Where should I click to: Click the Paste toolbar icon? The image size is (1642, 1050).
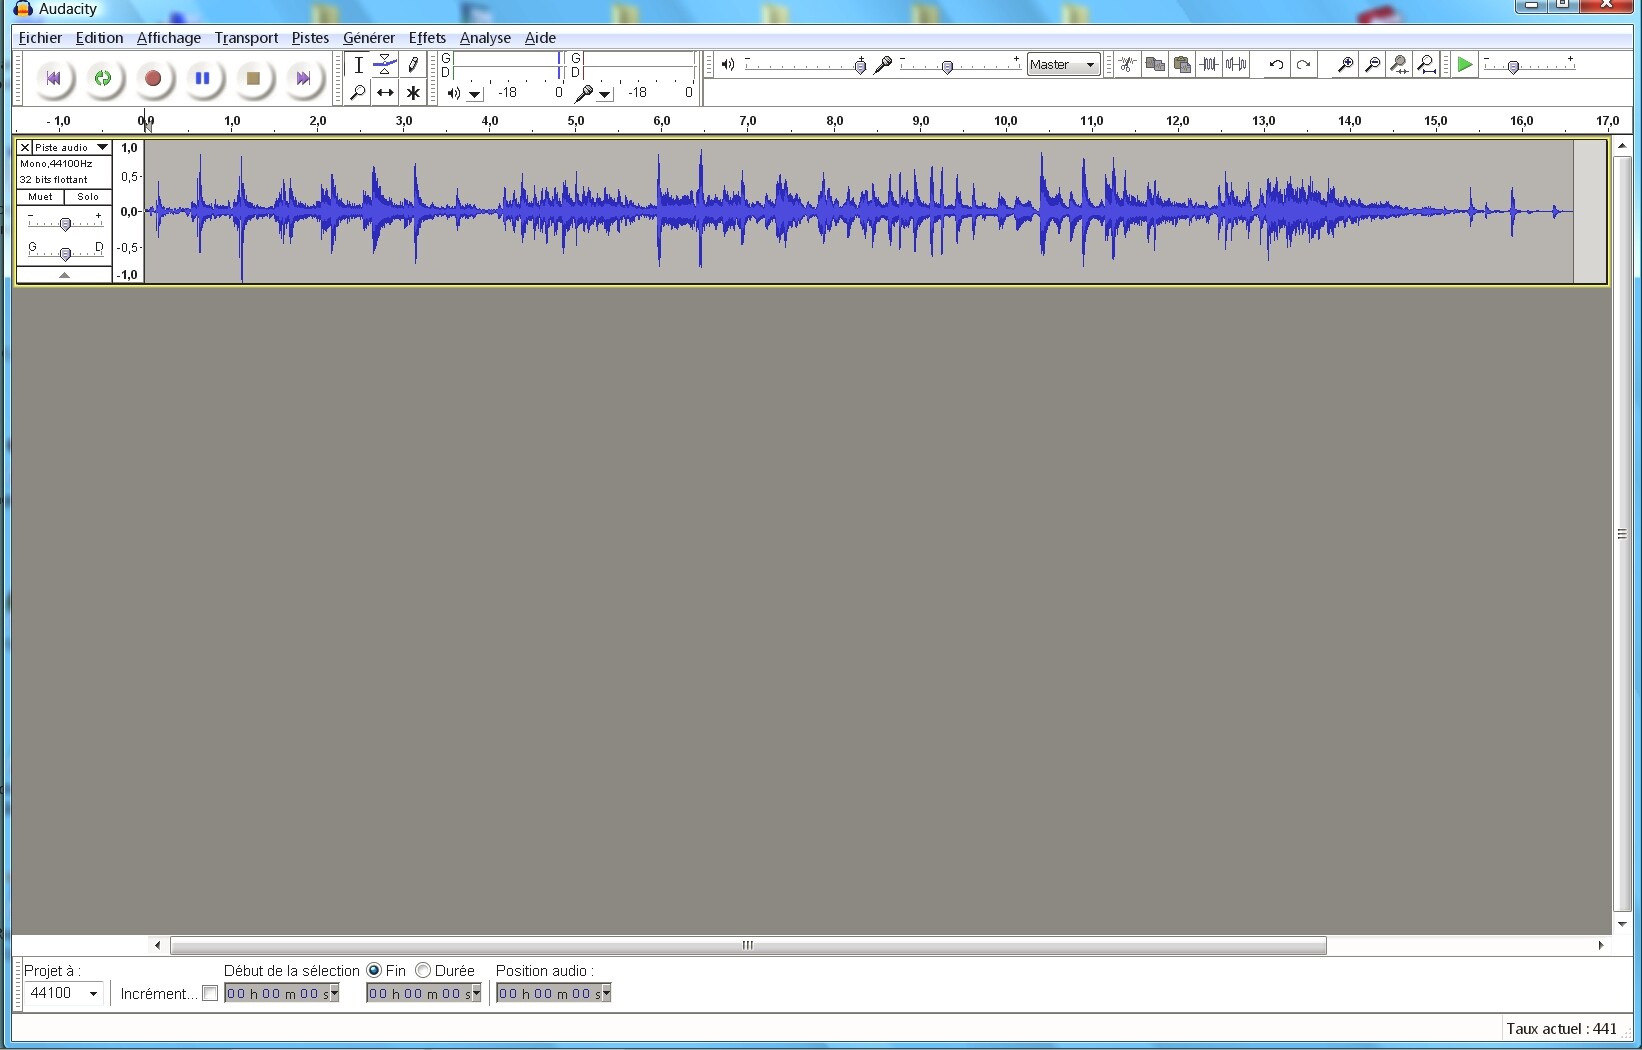point(1182,64)
